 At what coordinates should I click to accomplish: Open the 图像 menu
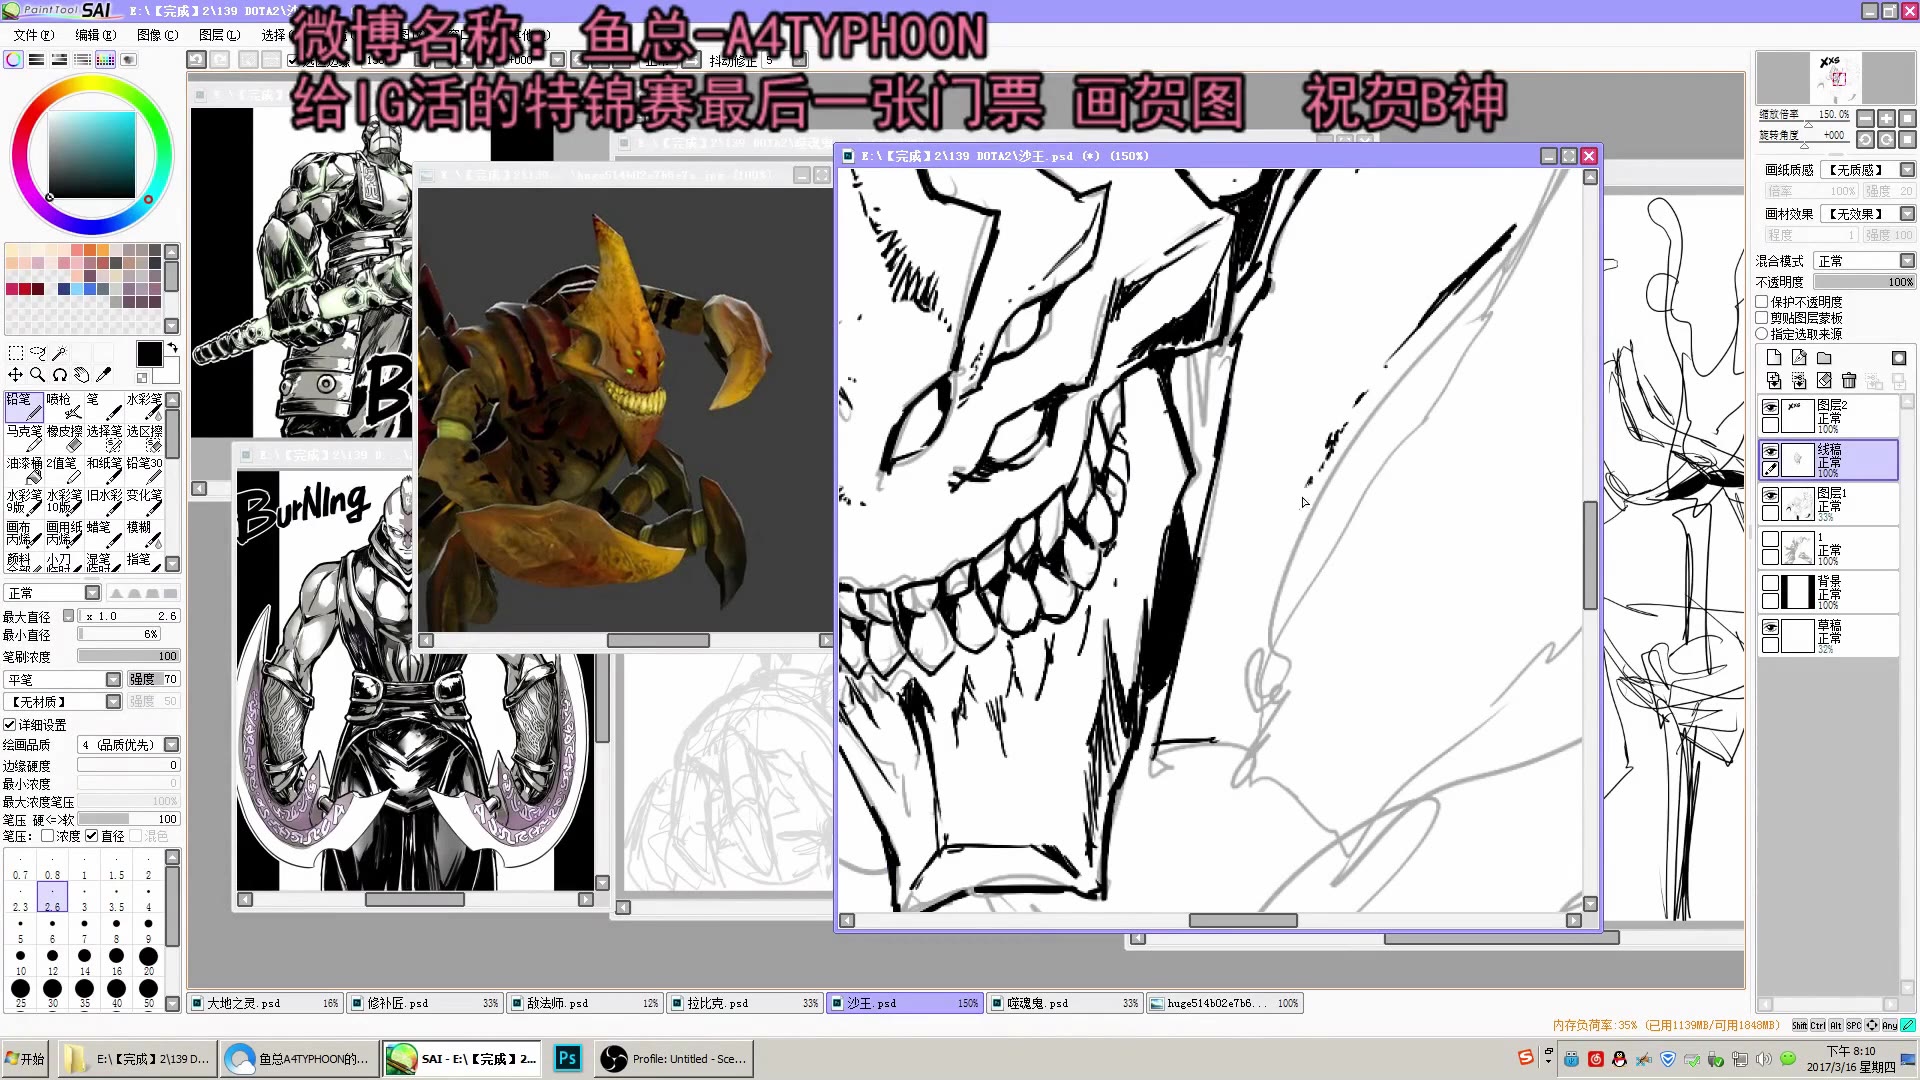[157, 35]
